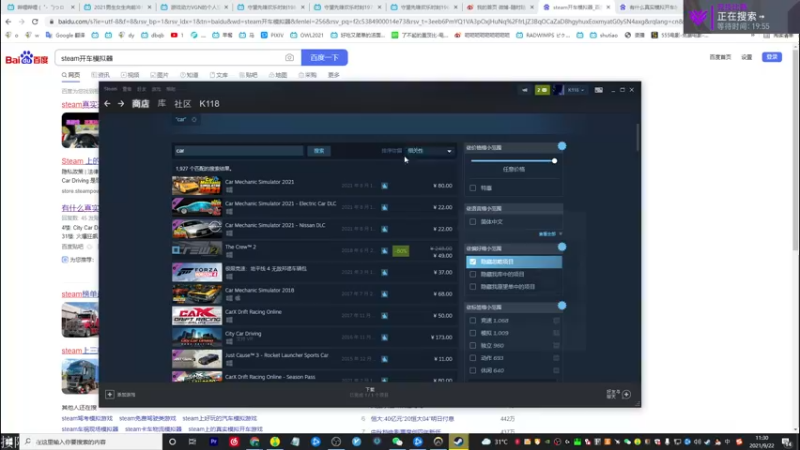The width and height of the screenshot is (800, 450).
Task: Switch to Baidu 图片 results tab
Action: [160, 75]
